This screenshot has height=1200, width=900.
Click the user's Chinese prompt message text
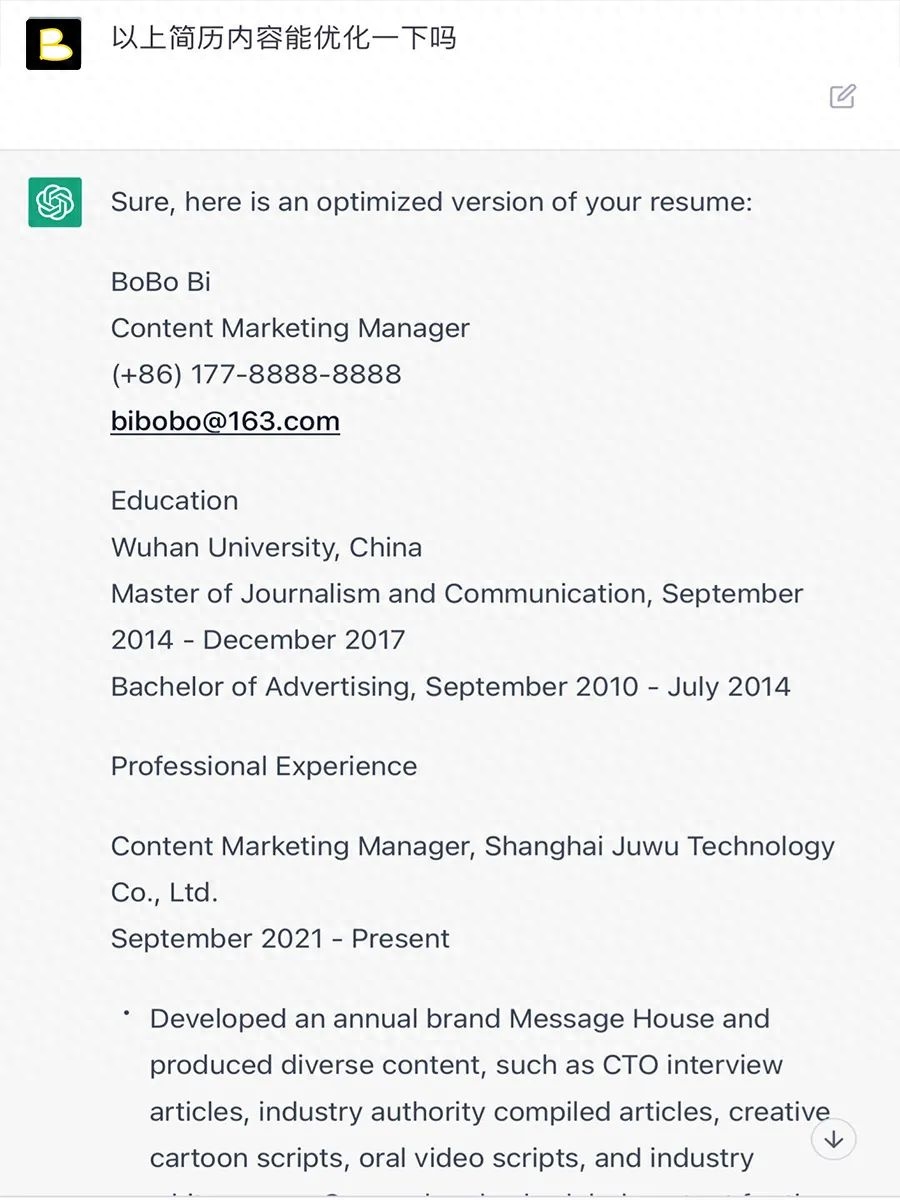click(x=283, y=39)
